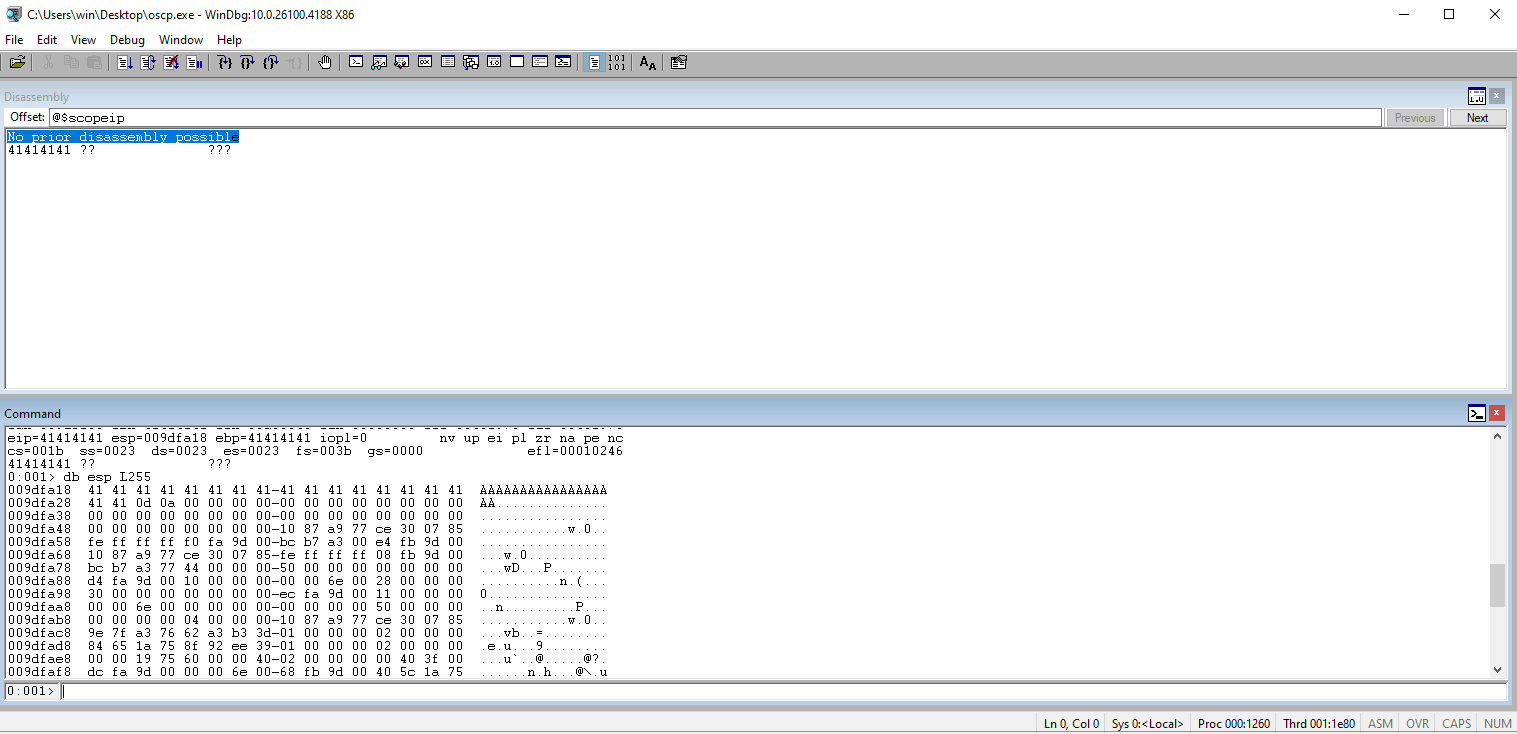Switch to Source mode off button

[617, 63]
